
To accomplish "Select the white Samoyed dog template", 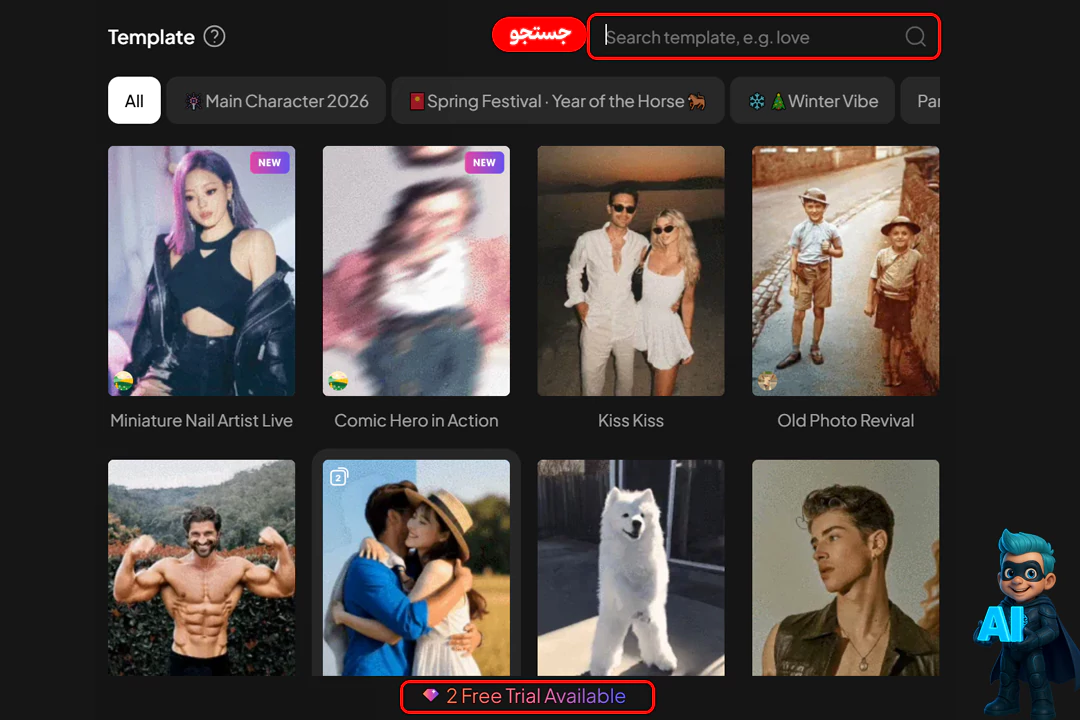I will tap(631, 567).
